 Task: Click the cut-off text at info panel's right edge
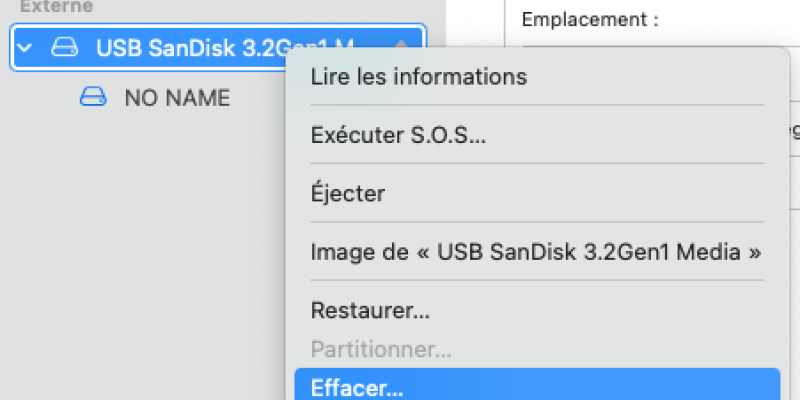[795, 132]
